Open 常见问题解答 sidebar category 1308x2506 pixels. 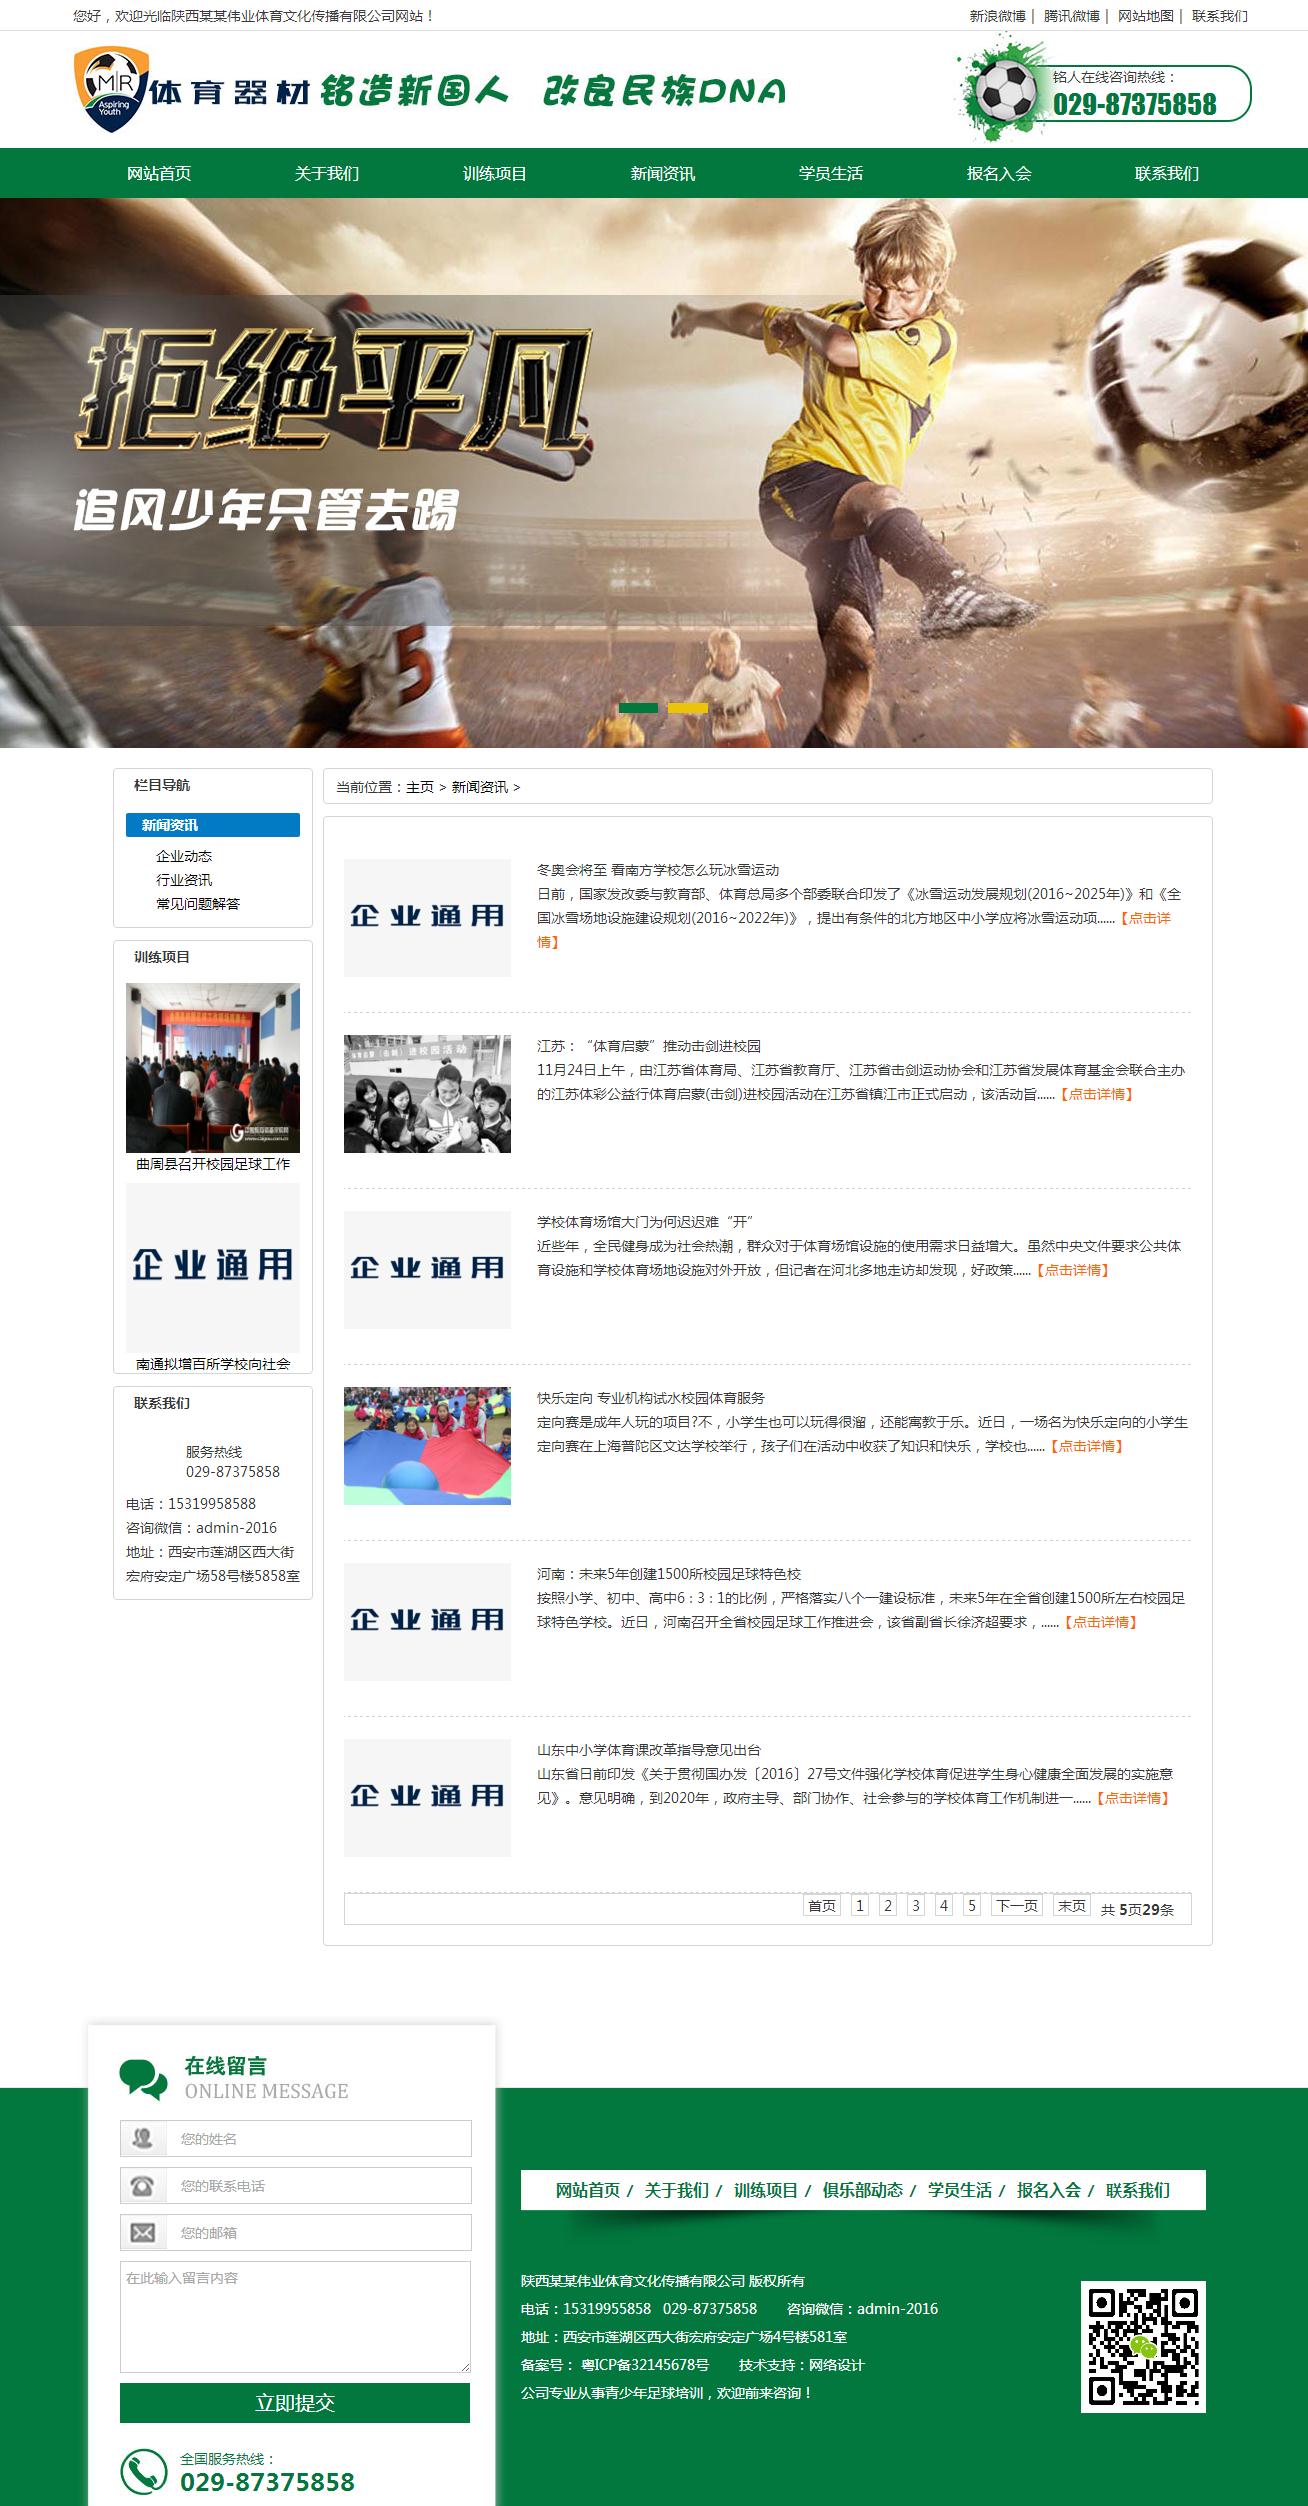tap(198, 904)
